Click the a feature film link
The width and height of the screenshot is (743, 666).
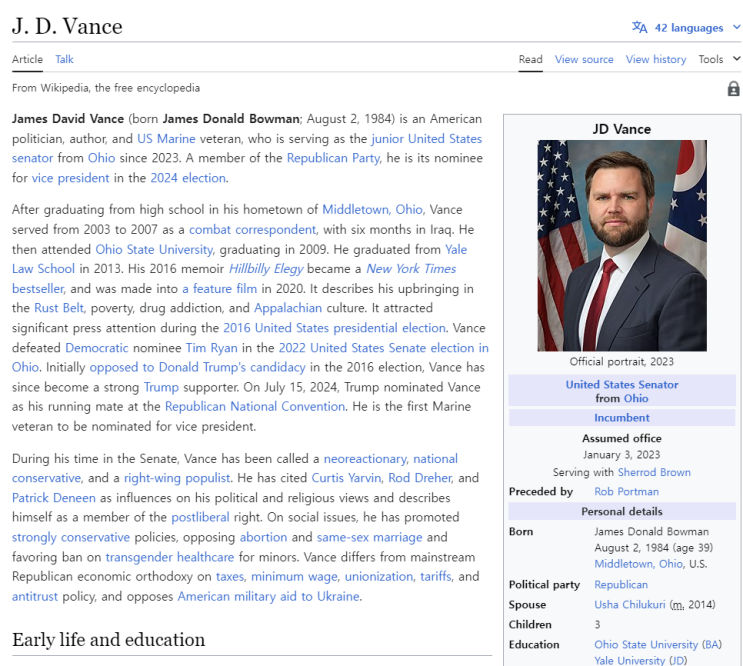coord(219,288)
